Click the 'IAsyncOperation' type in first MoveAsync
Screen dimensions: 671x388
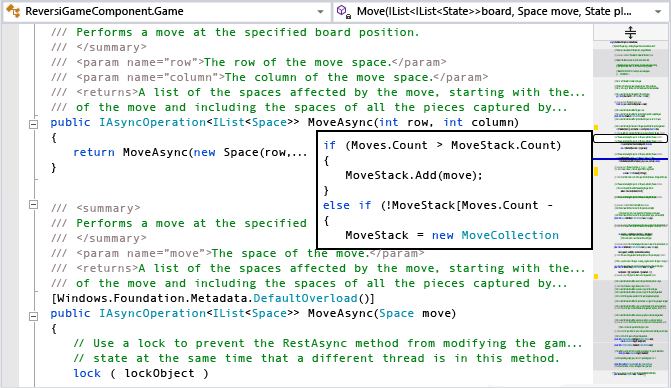click(152, 122)
